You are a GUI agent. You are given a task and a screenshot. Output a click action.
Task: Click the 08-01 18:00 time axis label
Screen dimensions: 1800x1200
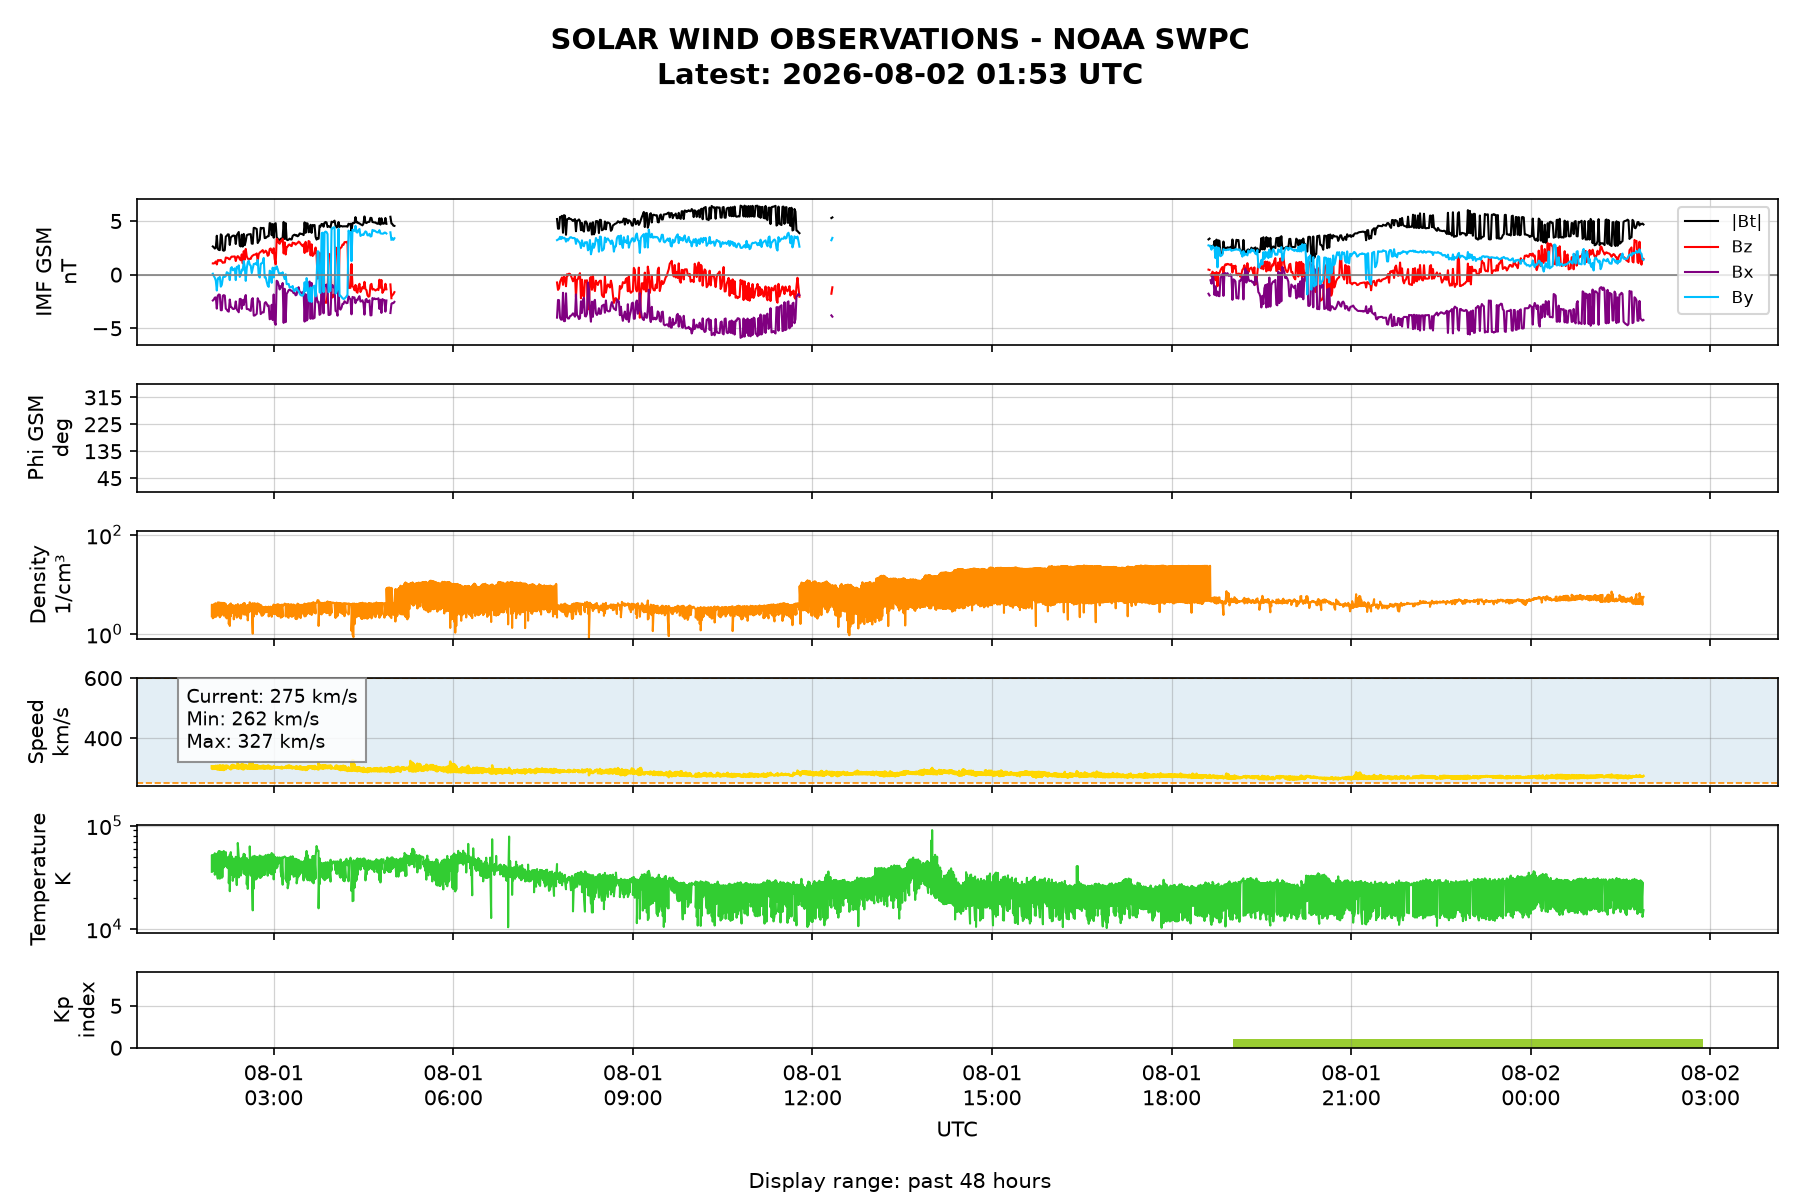click(x=1171, y=1086)
